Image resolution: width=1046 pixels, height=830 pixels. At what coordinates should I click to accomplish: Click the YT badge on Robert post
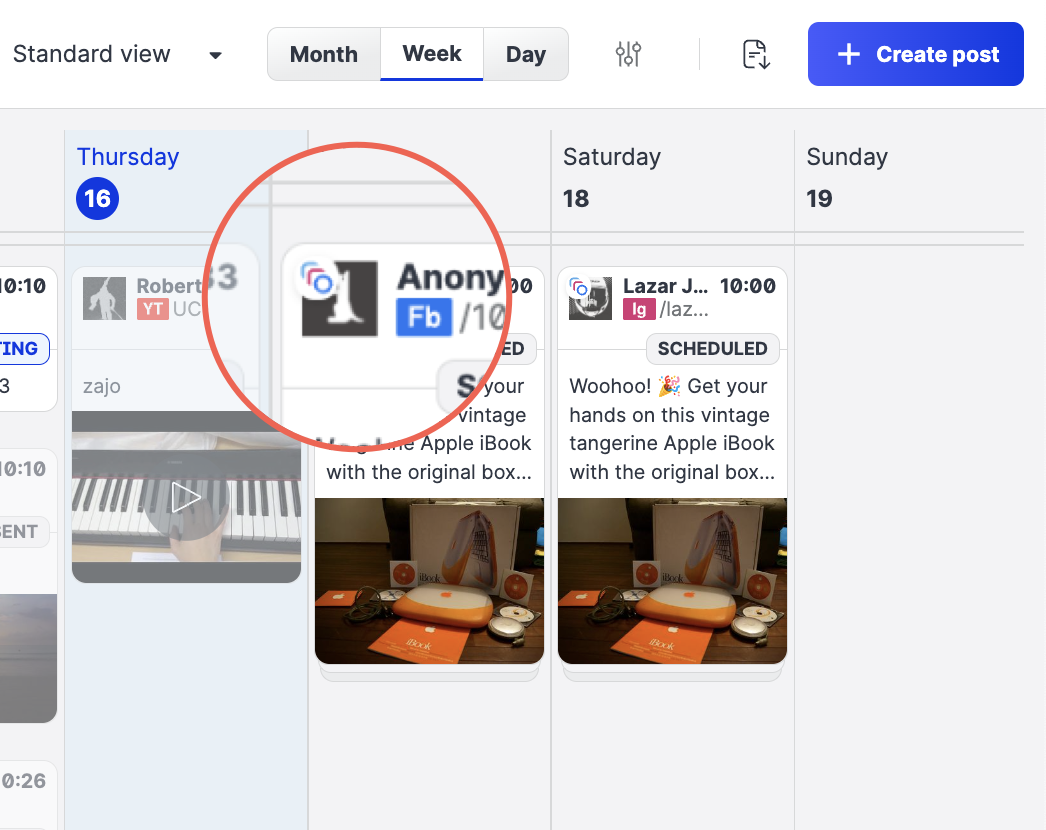(x=152, y=309)
